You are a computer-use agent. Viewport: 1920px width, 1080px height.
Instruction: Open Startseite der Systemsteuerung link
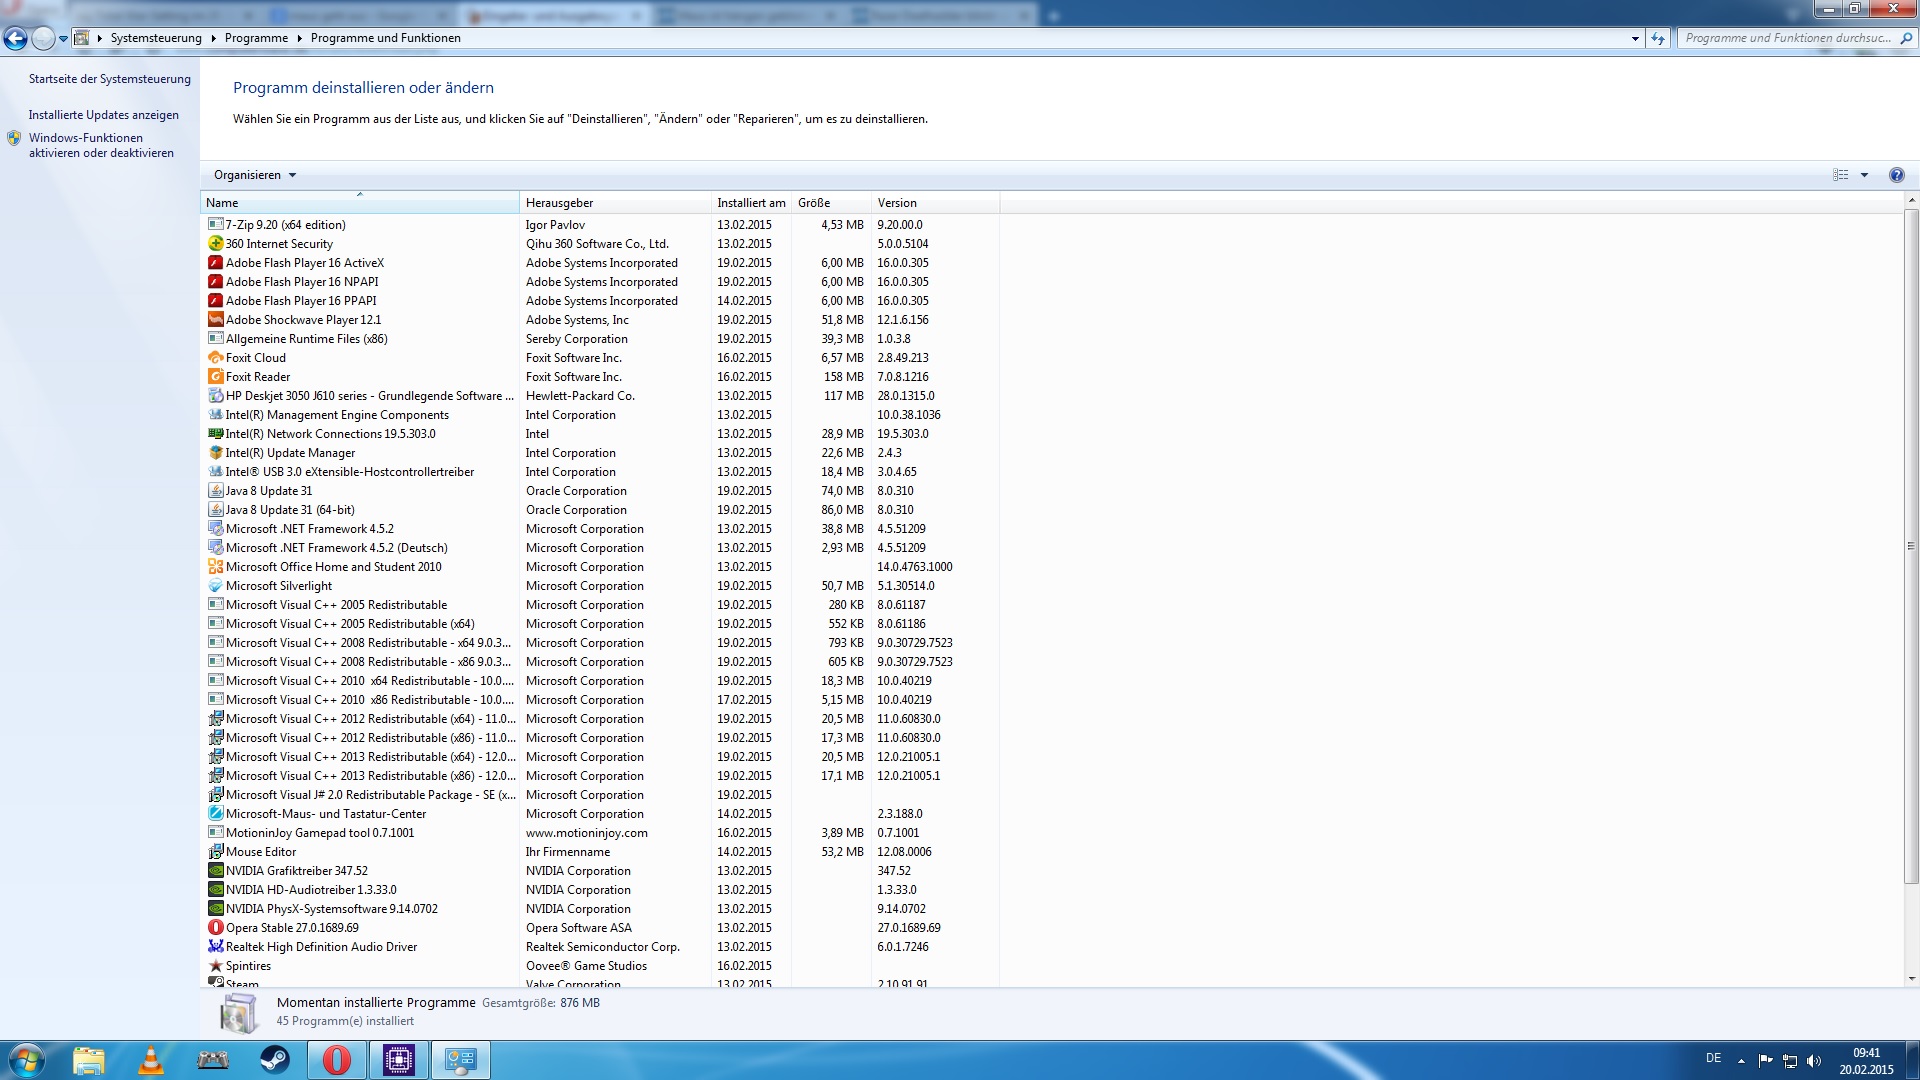click(109, 79)
